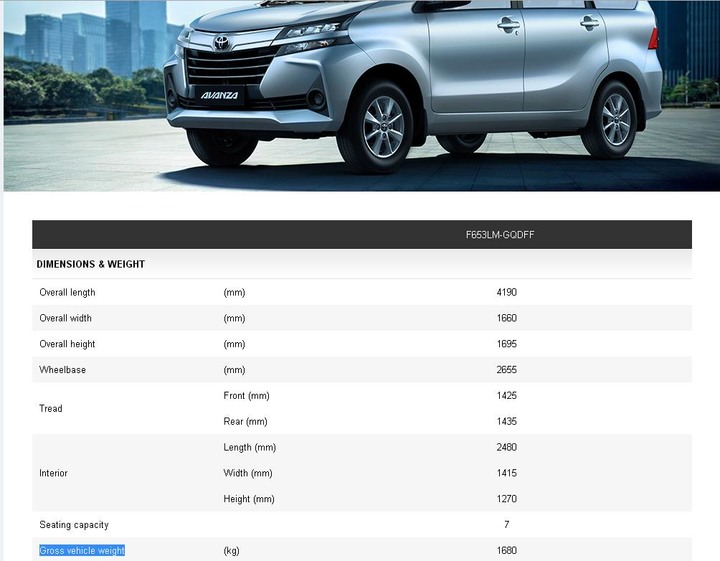Click the 1425 front tread value
The width and height of the screenshot is (720, 561).
pos(506,395)
